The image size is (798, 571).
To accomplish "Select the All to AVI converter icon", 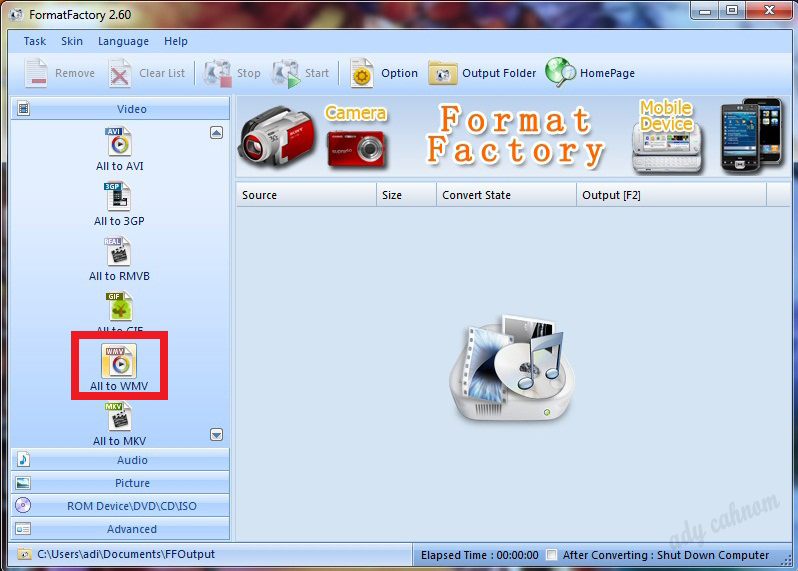I will pos(119,141).
